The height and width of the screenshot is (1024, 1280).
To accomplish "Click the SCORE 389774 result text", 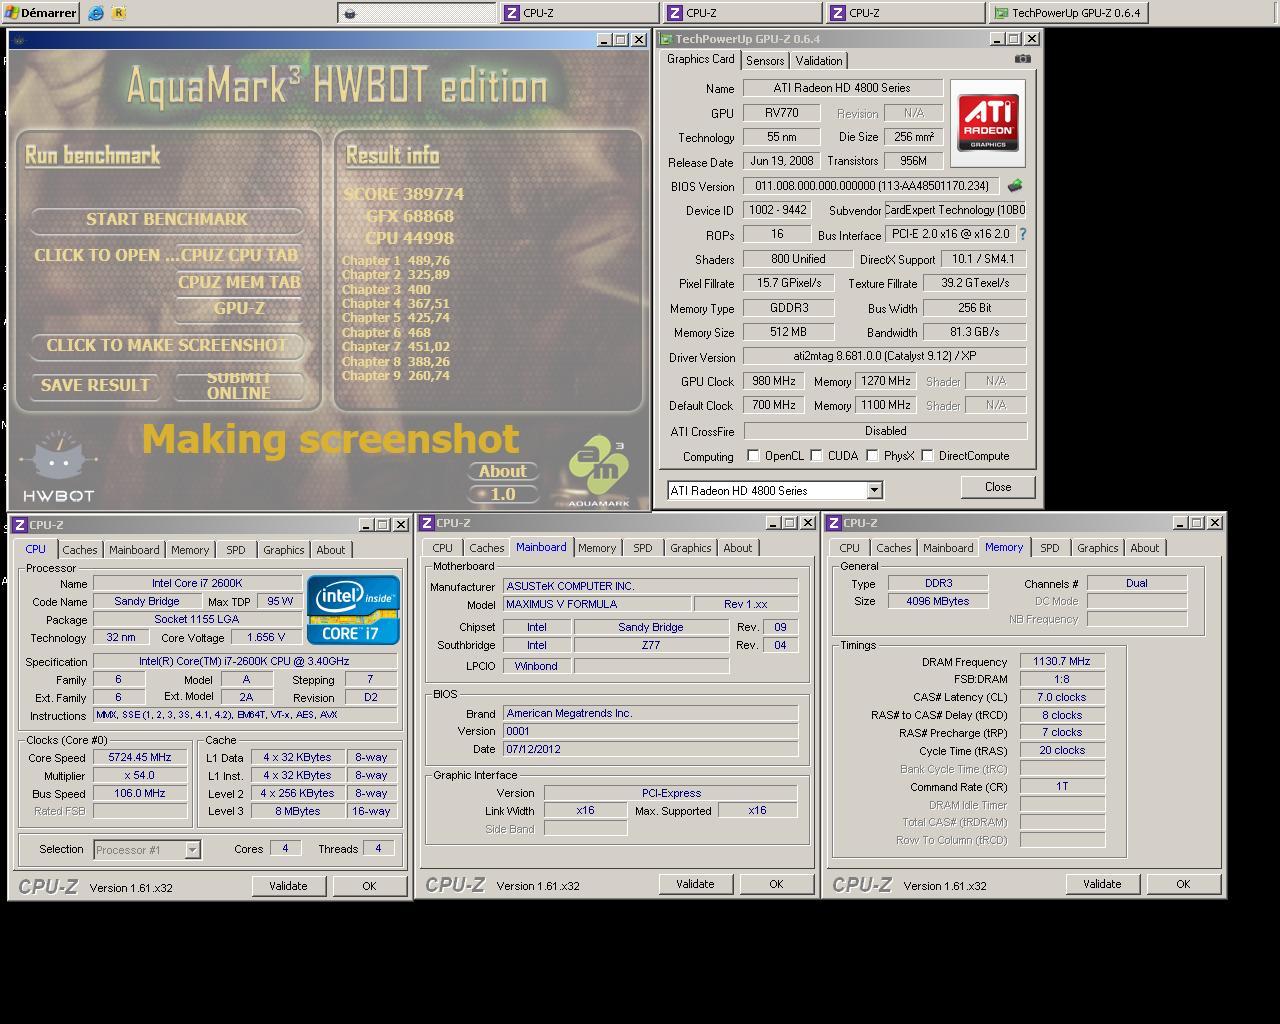I will 403,194.
